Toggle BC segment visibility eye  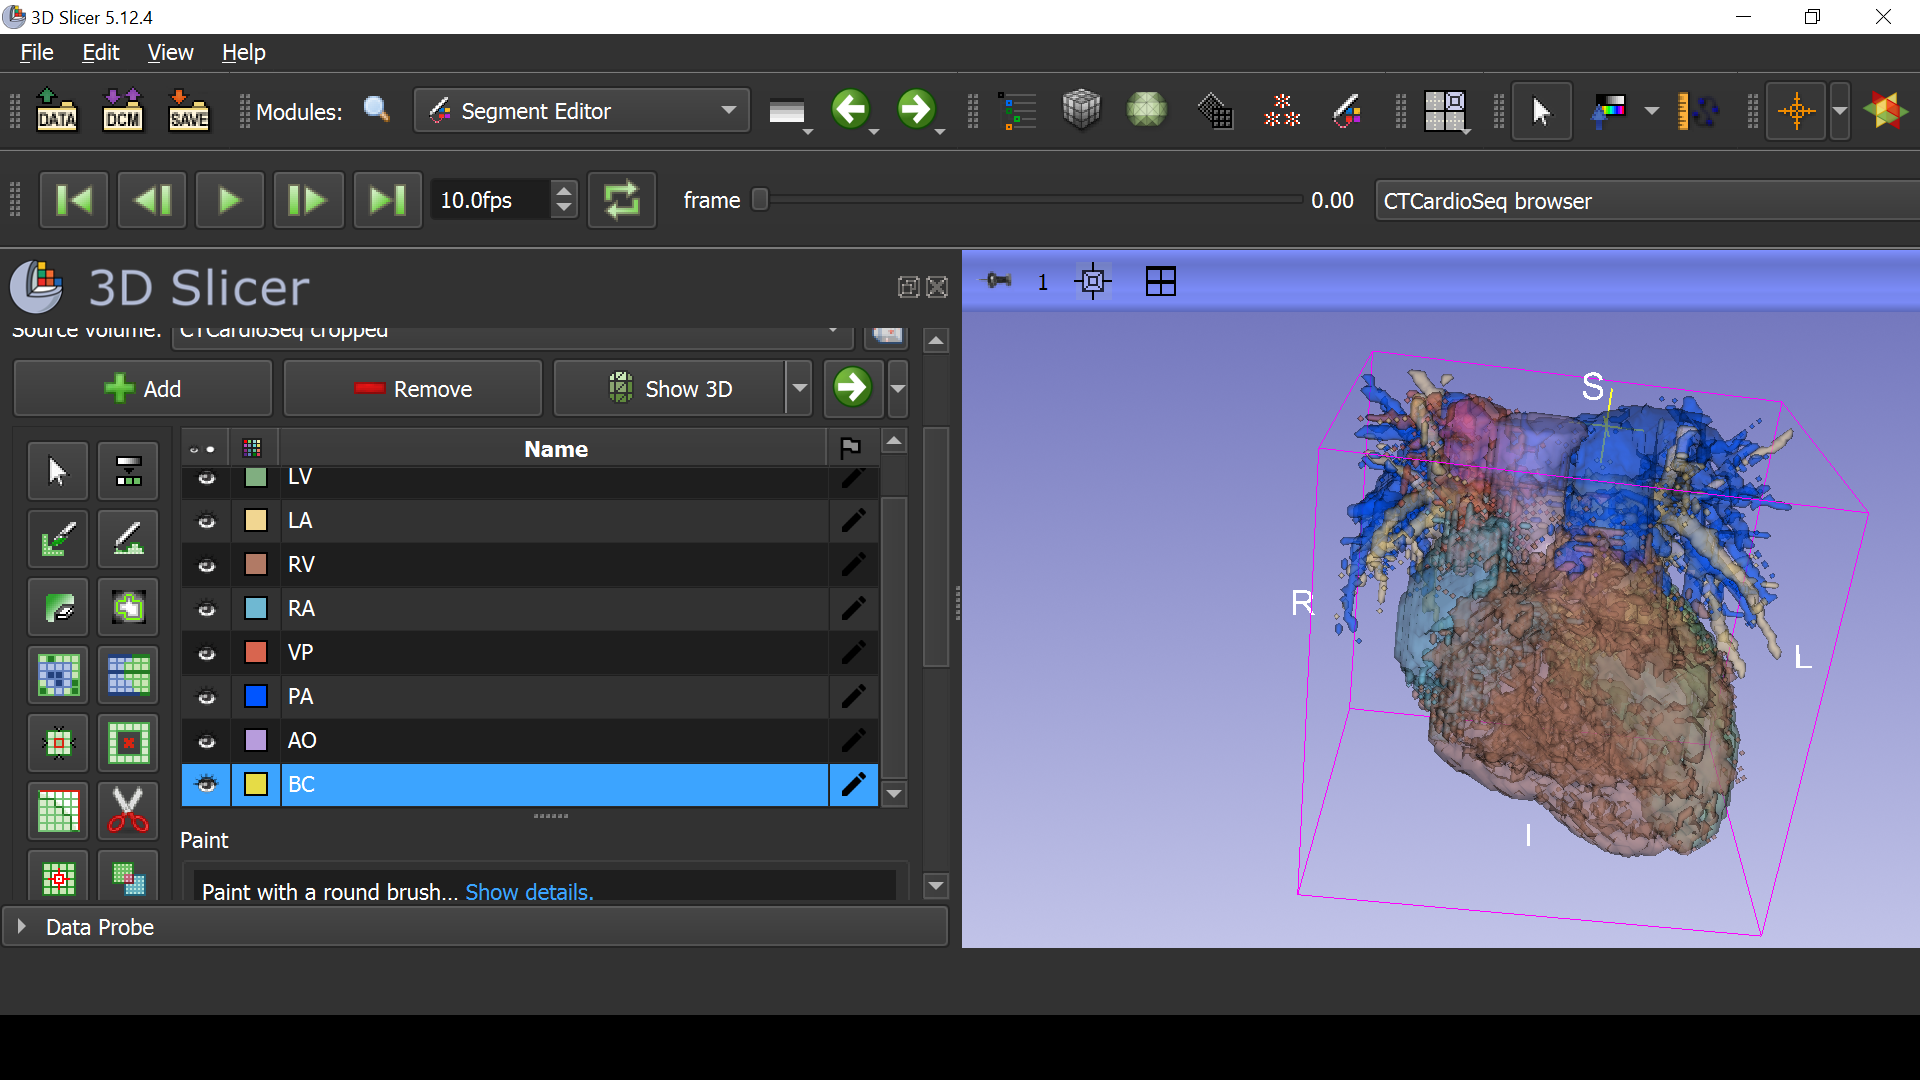[207, 784]
